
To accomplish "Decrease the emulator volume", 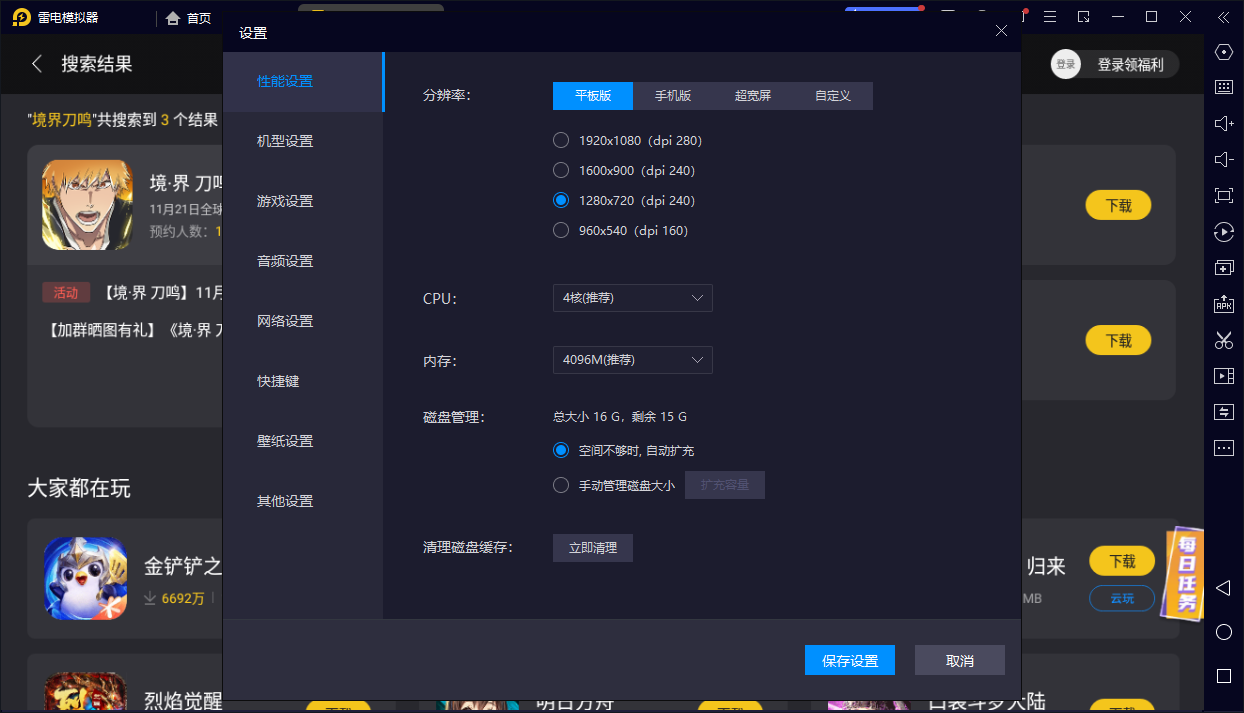I will pos(1223,159).
